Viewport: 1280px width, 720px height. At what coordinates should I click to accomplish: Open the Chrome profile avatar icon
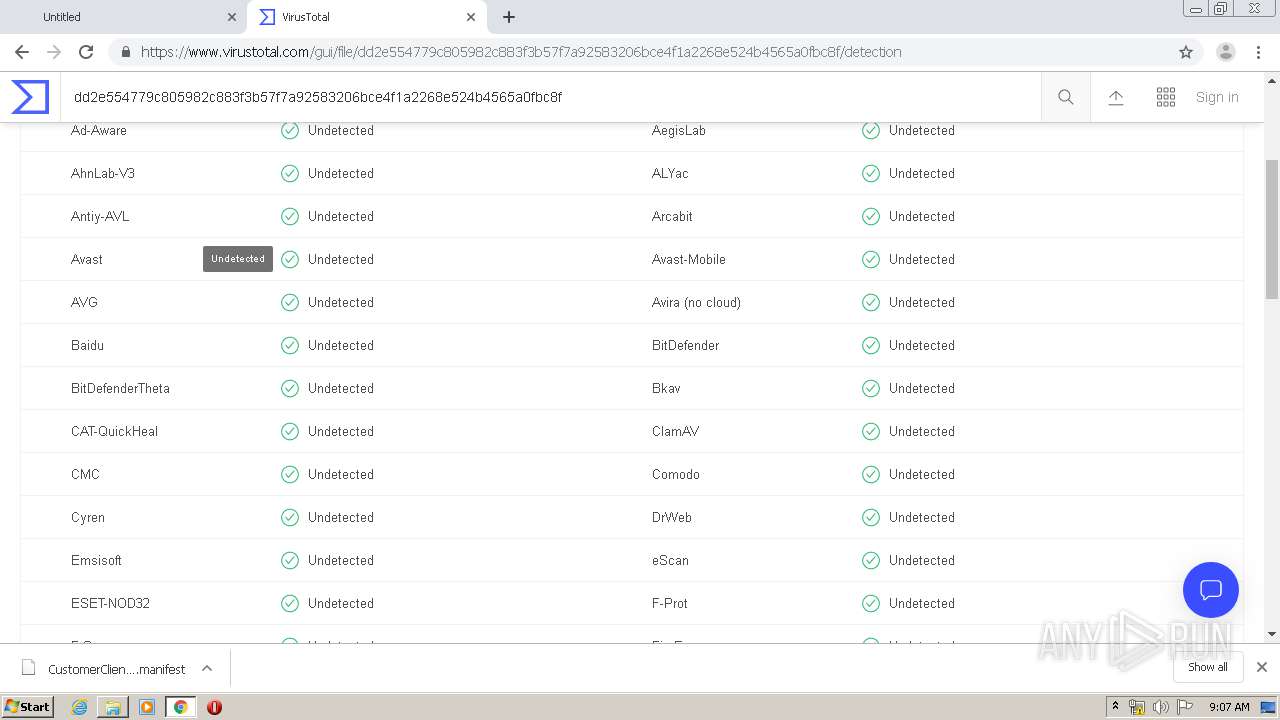[1226, 52]
